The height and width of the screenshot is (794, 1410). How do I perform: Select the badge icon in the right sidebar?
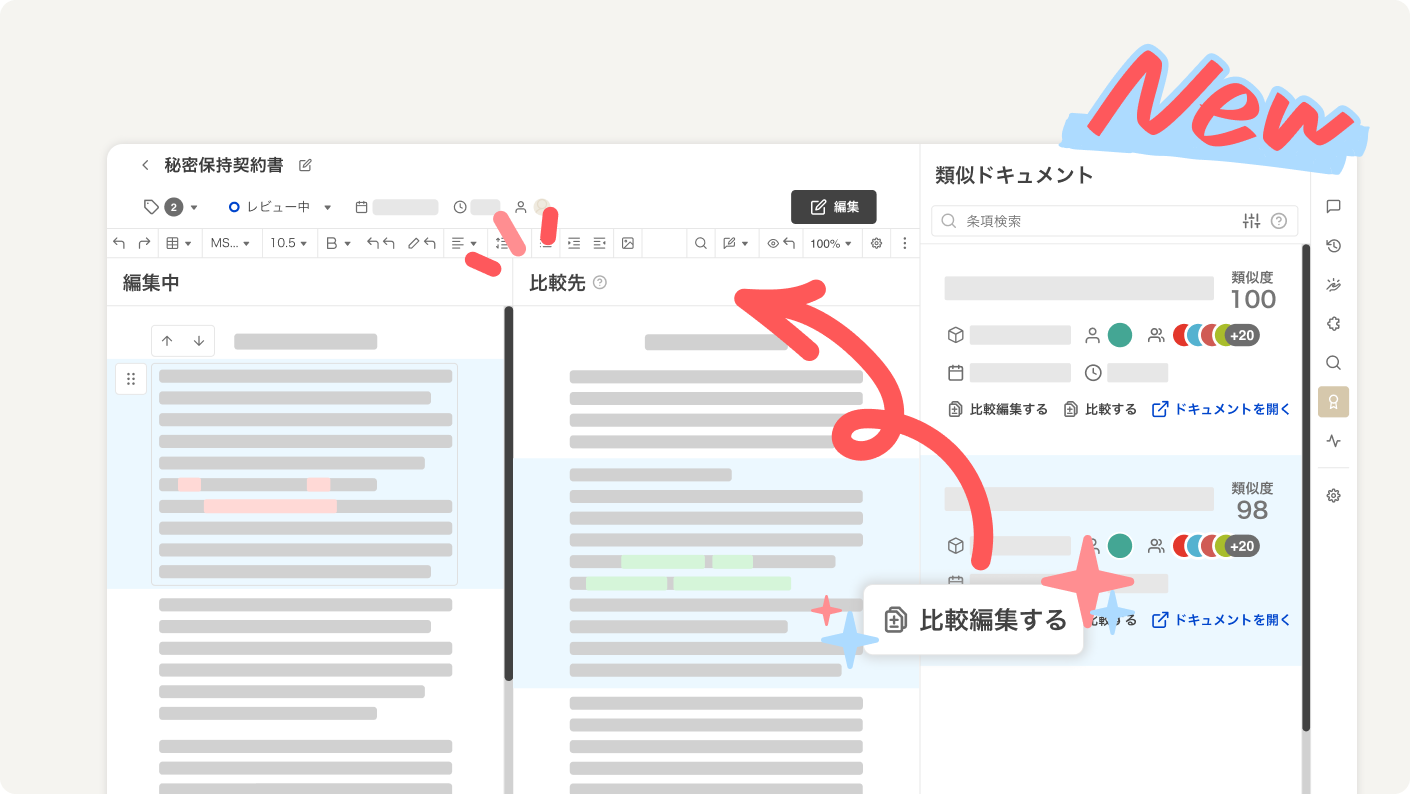point(1333,402)
